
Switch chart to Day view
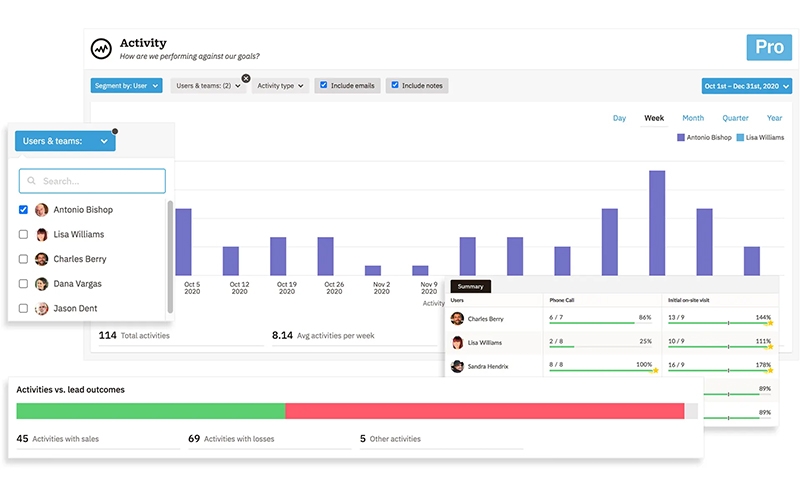click(x=619, y=118)
